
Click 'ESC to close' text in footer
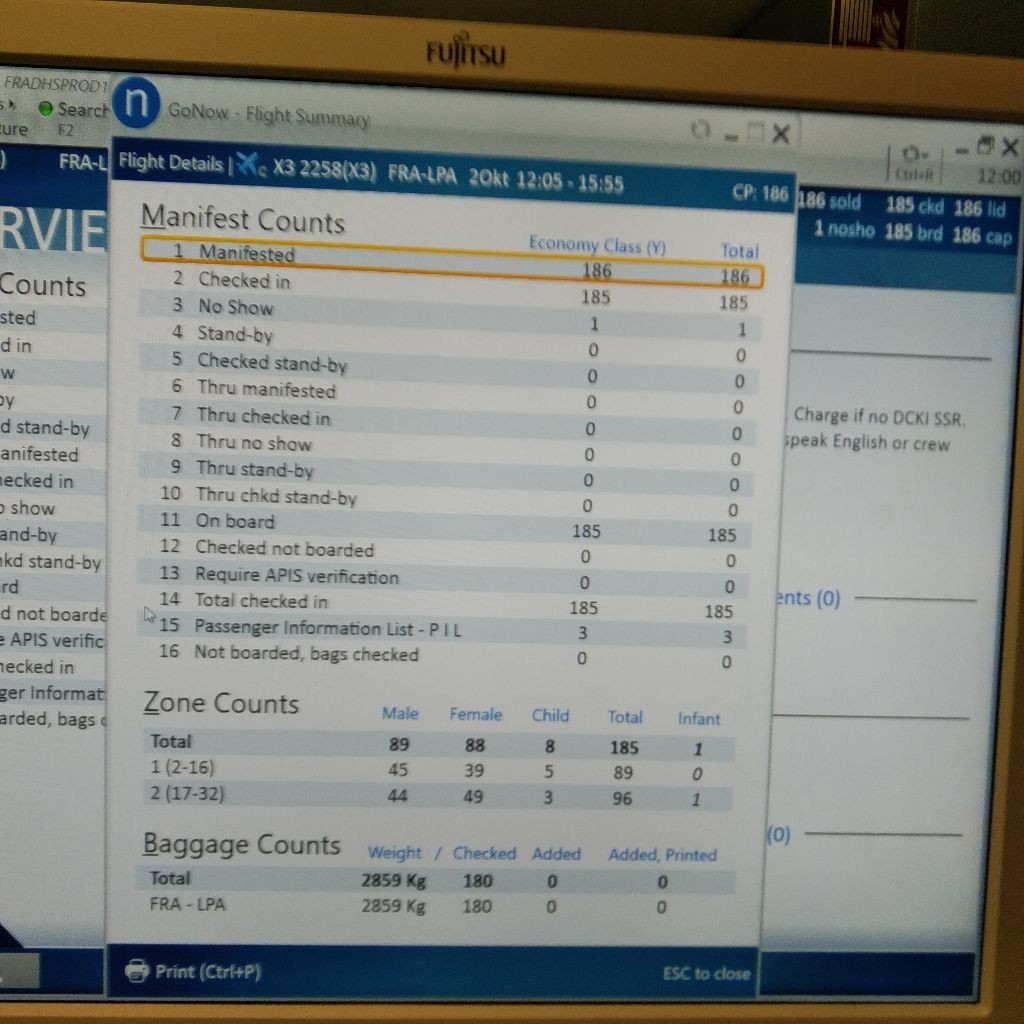coord(705,973)
